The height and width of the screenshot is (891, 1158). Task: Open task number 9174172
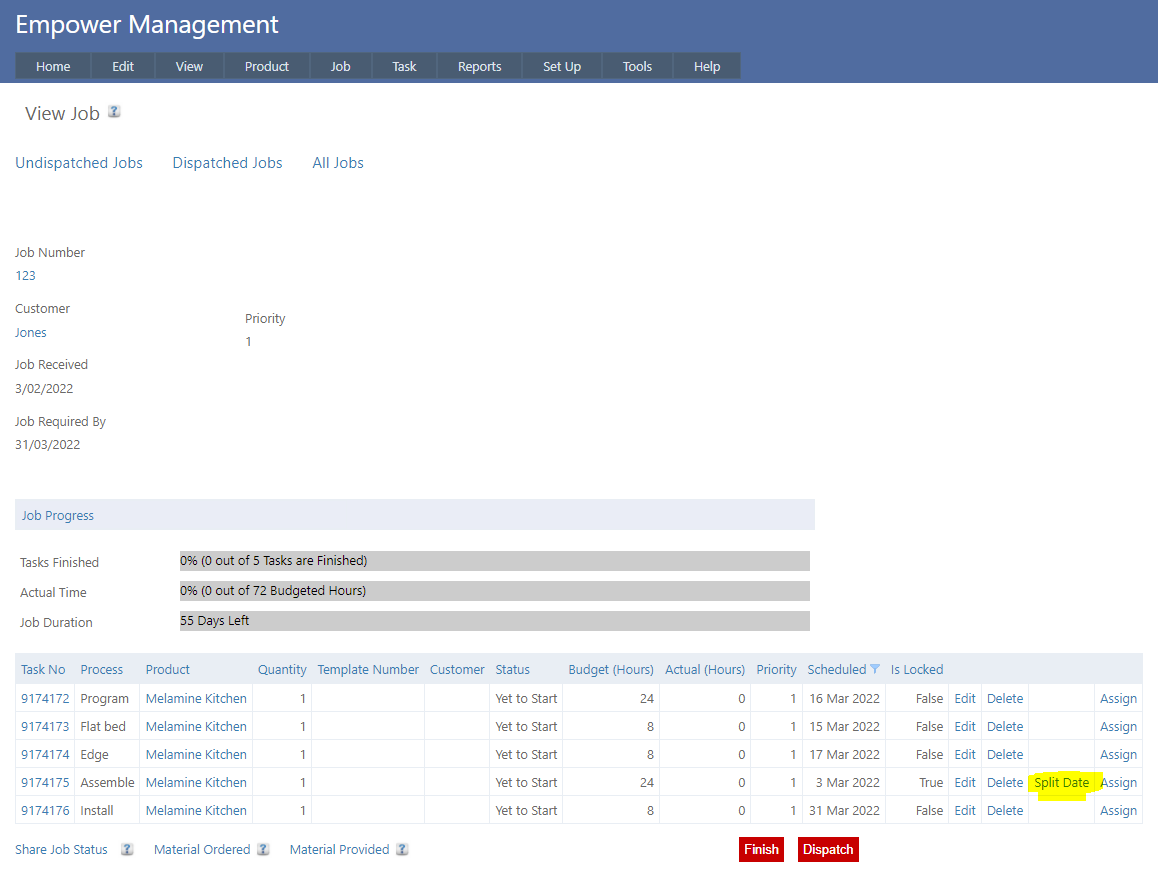45,699
